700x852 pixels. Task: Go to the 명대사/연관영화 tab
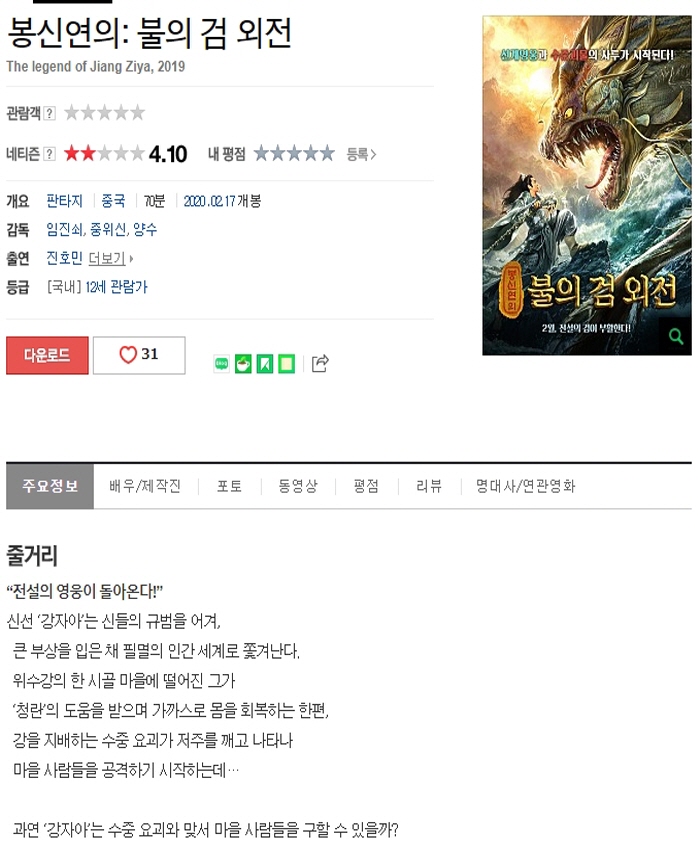point(525,486)
